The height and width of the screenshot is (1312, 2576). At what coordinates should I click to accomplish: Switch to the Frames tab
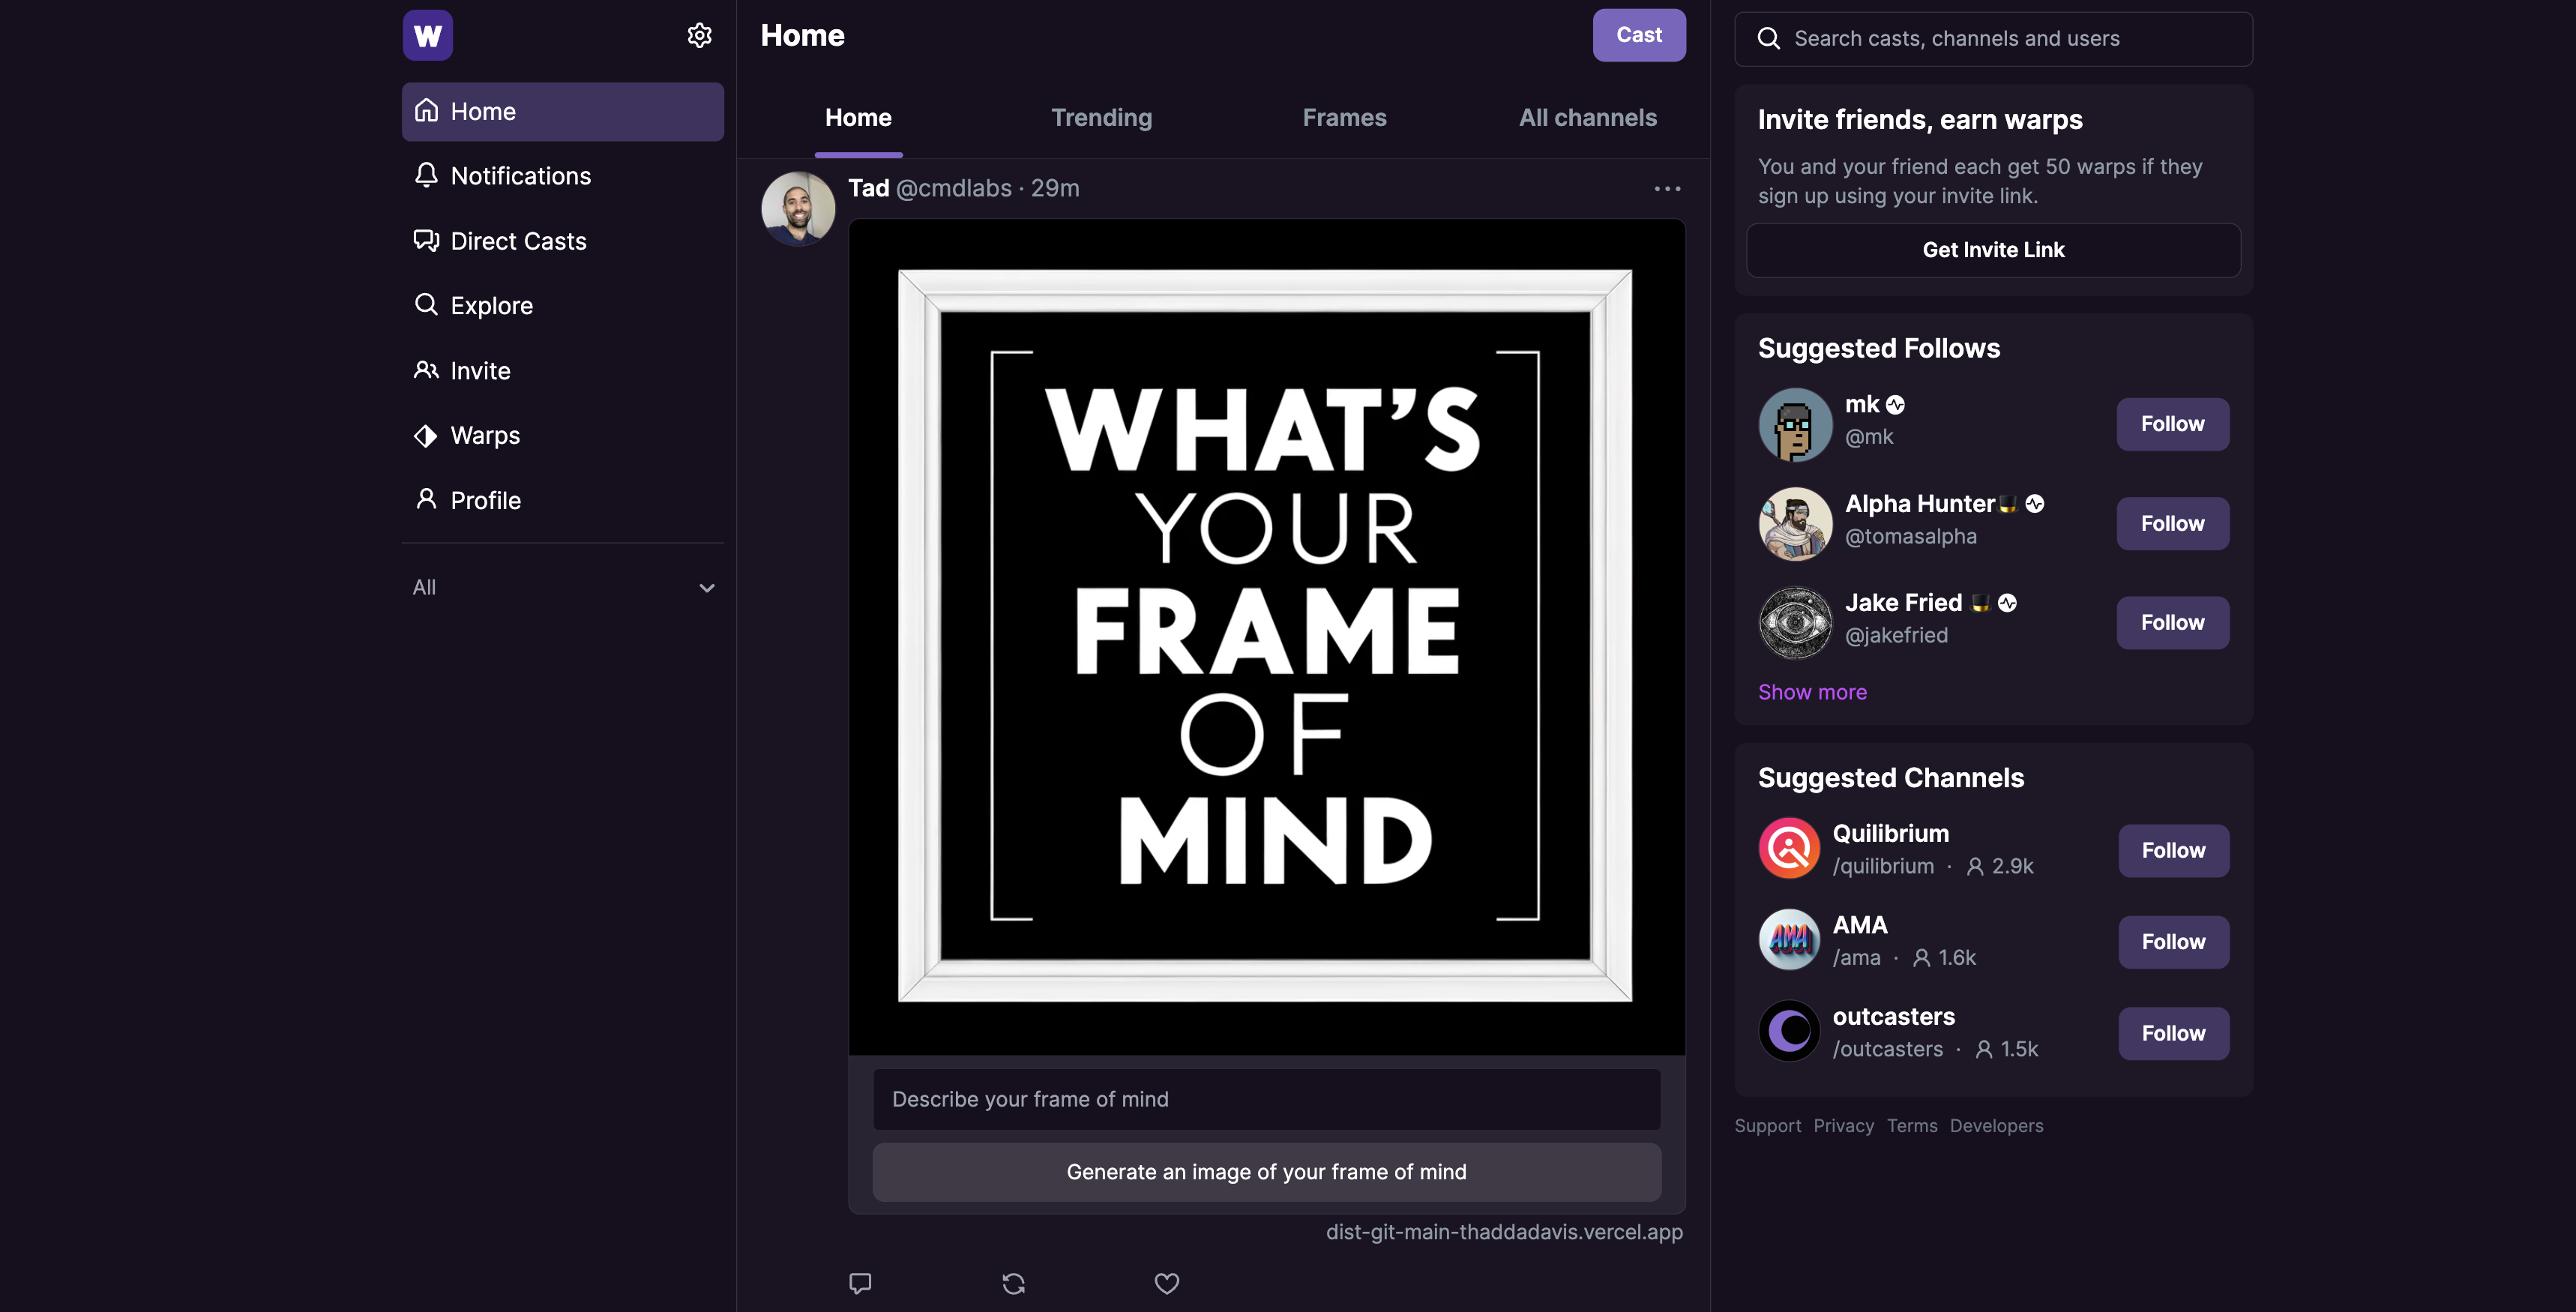[x=1344, y=117]
